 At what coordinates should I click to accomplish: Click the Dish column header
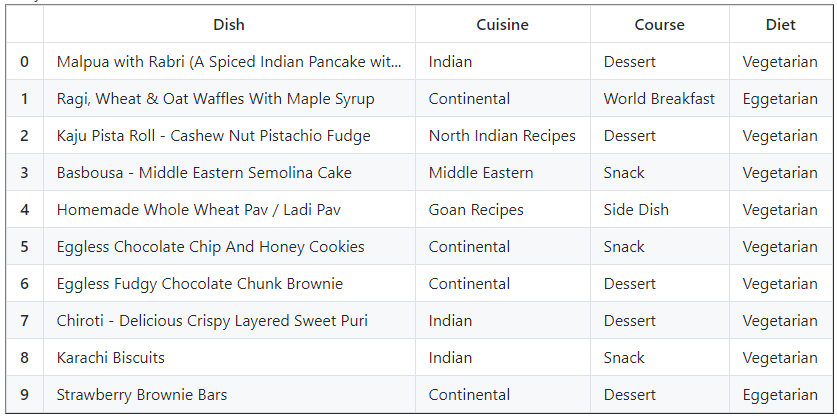pos(229,24)
